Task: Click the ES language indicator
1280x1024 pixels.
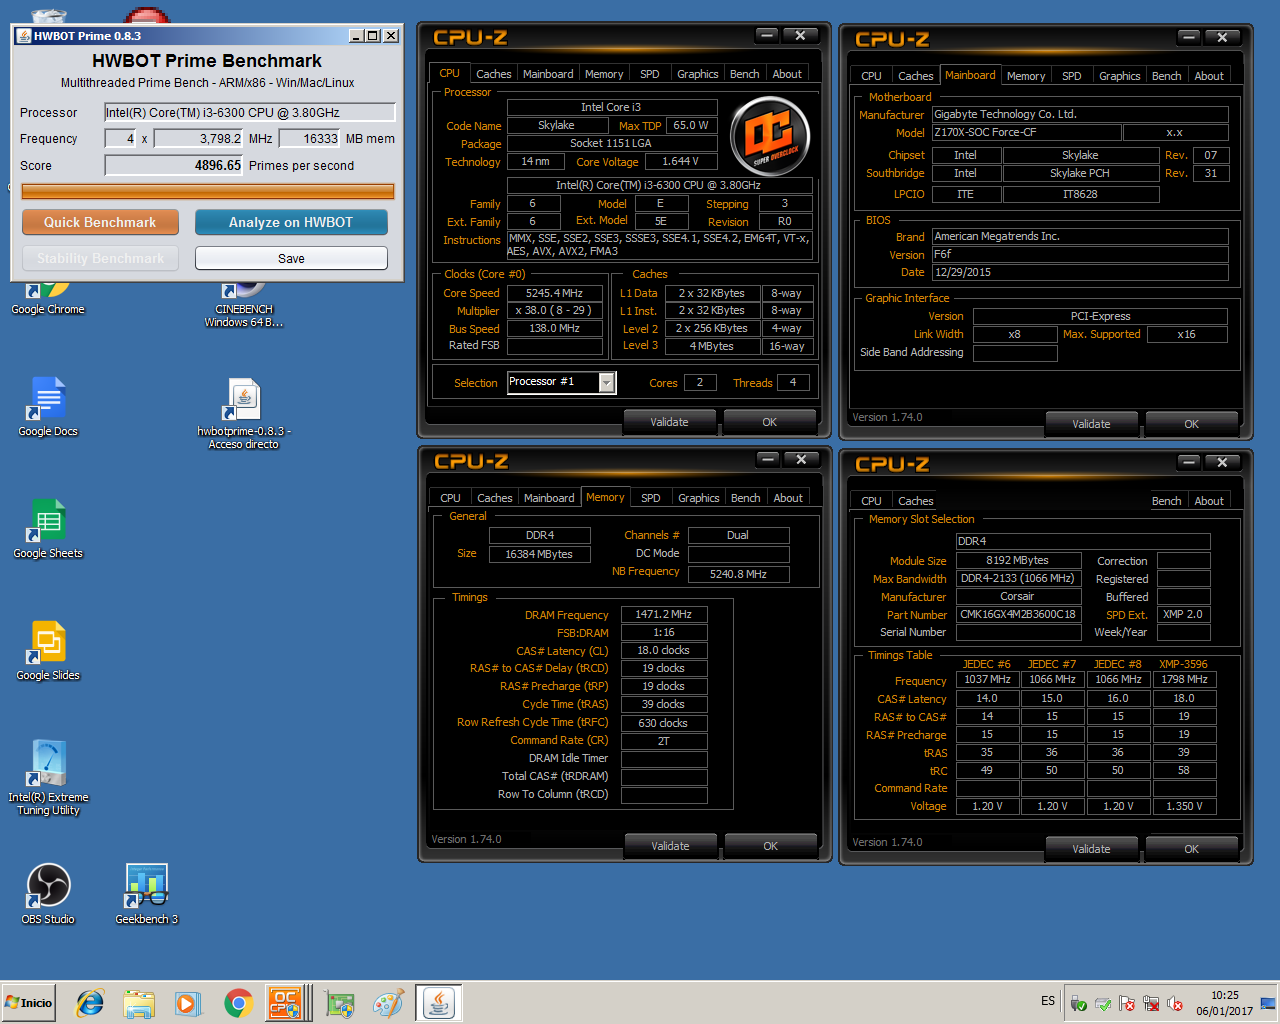Action: (x=1048, y=1001)
